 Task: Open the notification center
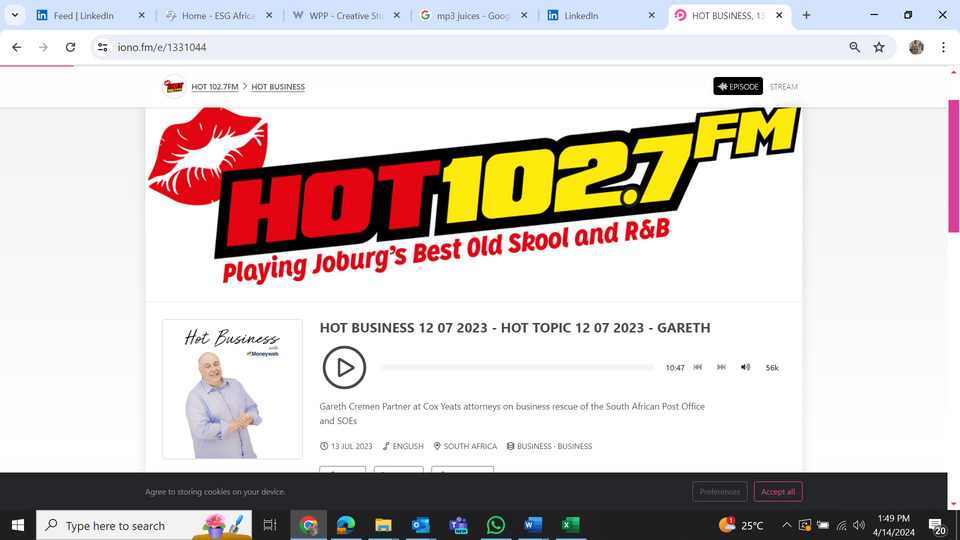937,525
